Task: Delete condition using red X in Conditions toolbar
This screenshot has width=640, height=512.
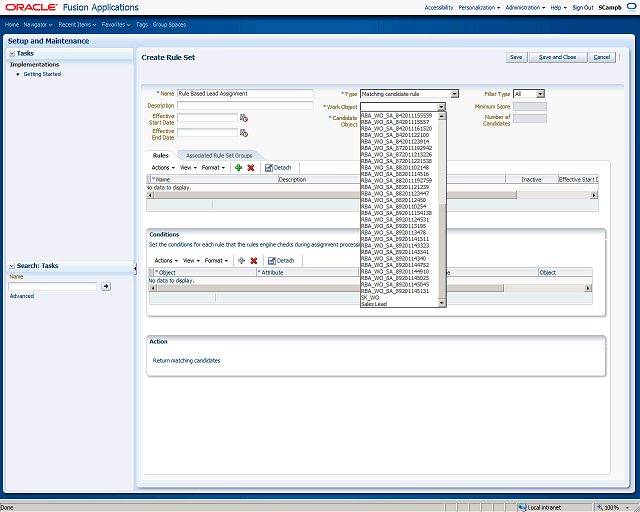Action: pyautogui.click(x=253, y=260)
